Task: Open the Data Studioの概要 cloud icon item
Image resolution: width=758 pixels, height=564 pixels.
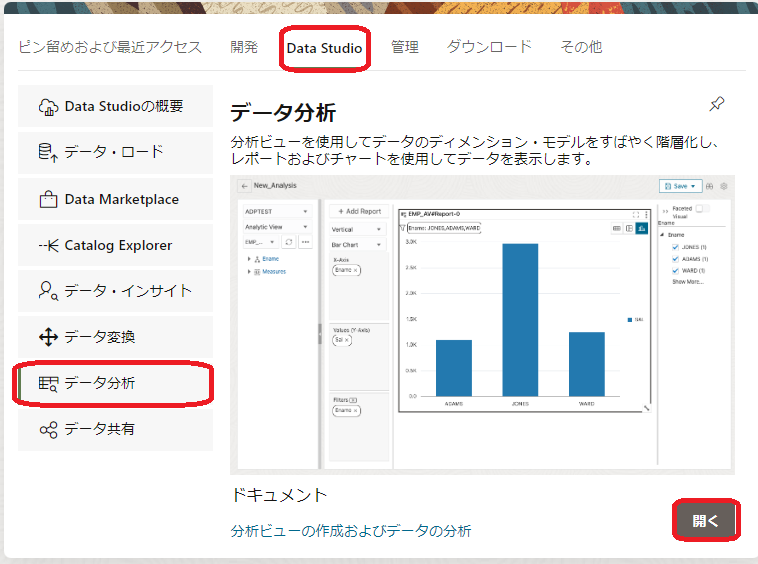Action: coord(48,107)
